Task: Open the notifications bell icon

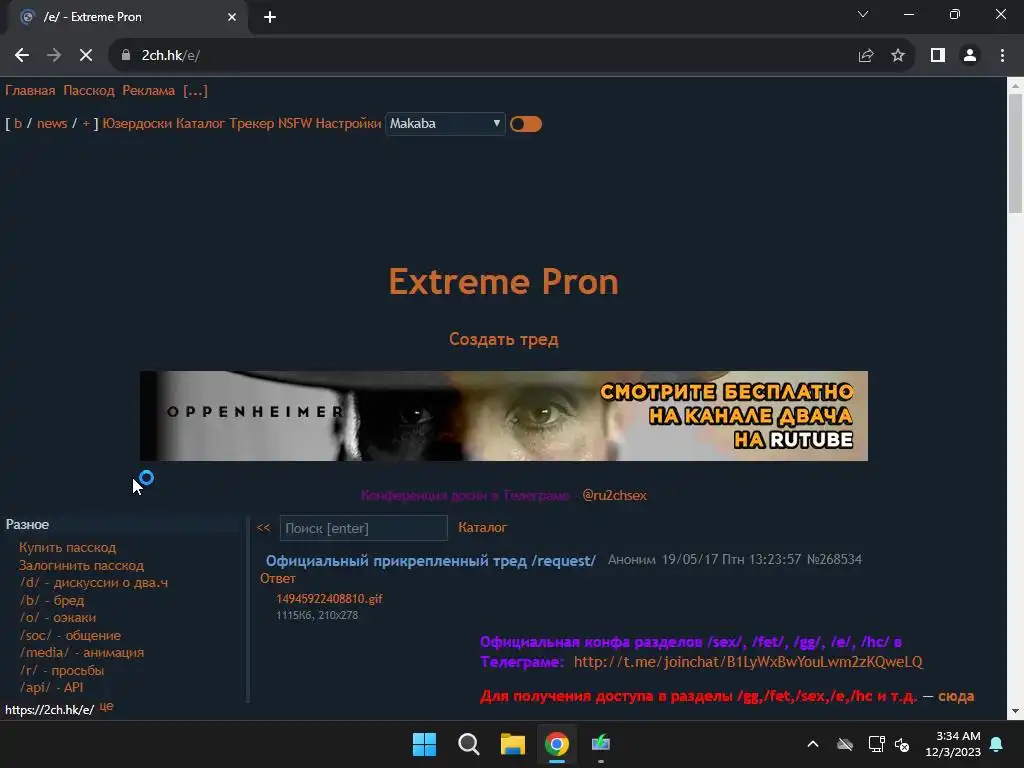Action: coord(997,744)
